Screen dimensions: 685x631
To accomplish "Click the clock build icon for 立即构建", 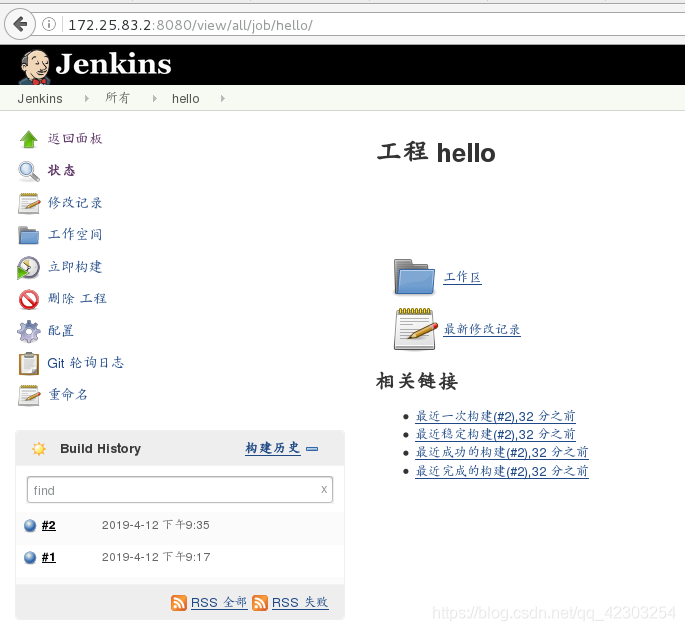I will (x=28, y=267).
